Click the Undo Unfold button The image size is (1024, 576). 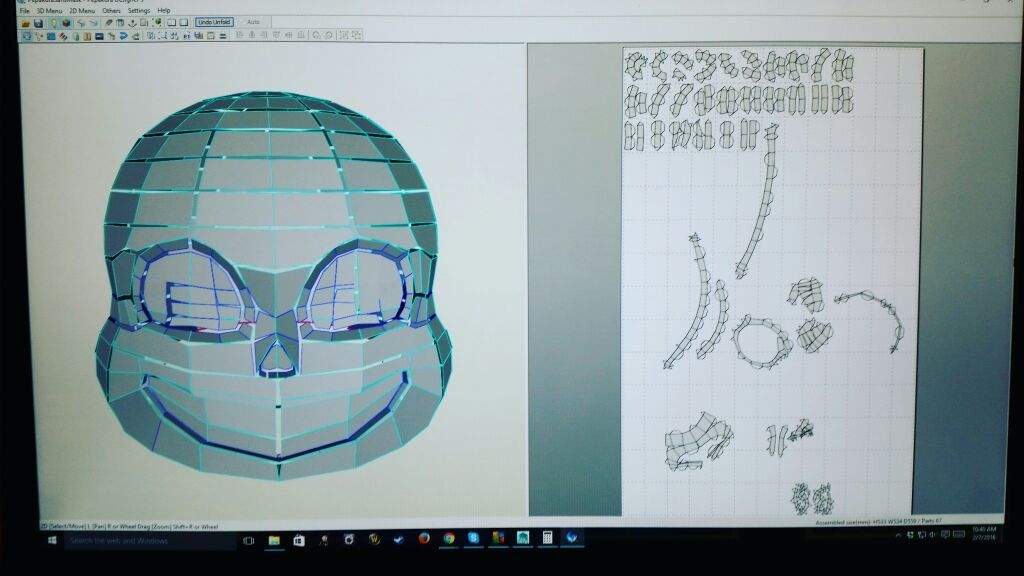click(x=214, y=22)
